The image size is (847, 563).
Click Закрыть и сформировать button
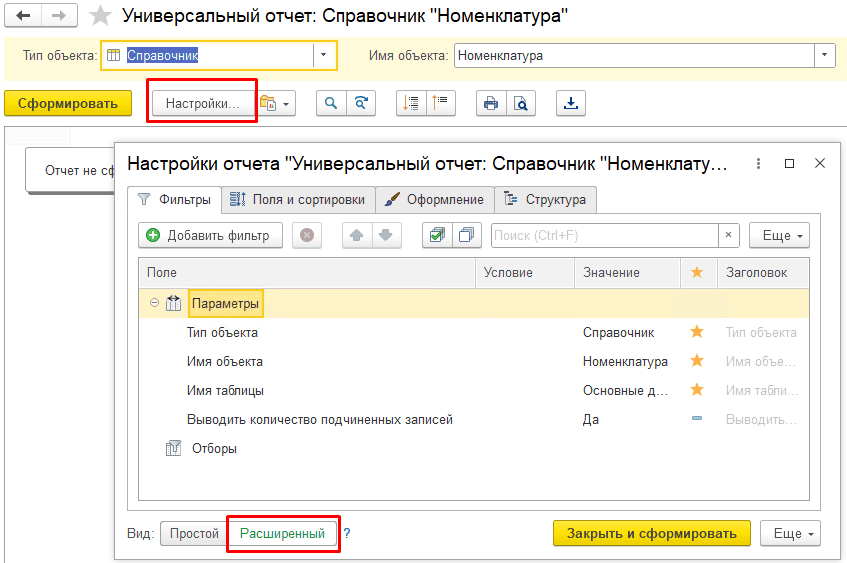[x=651, y=533]
